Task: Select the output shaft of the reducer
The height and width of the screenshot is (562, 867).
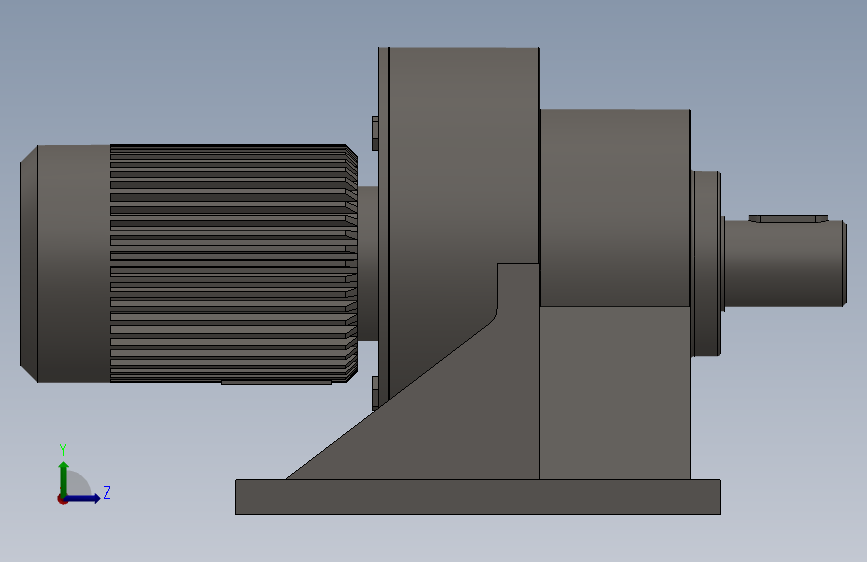Action: [785, 263]
